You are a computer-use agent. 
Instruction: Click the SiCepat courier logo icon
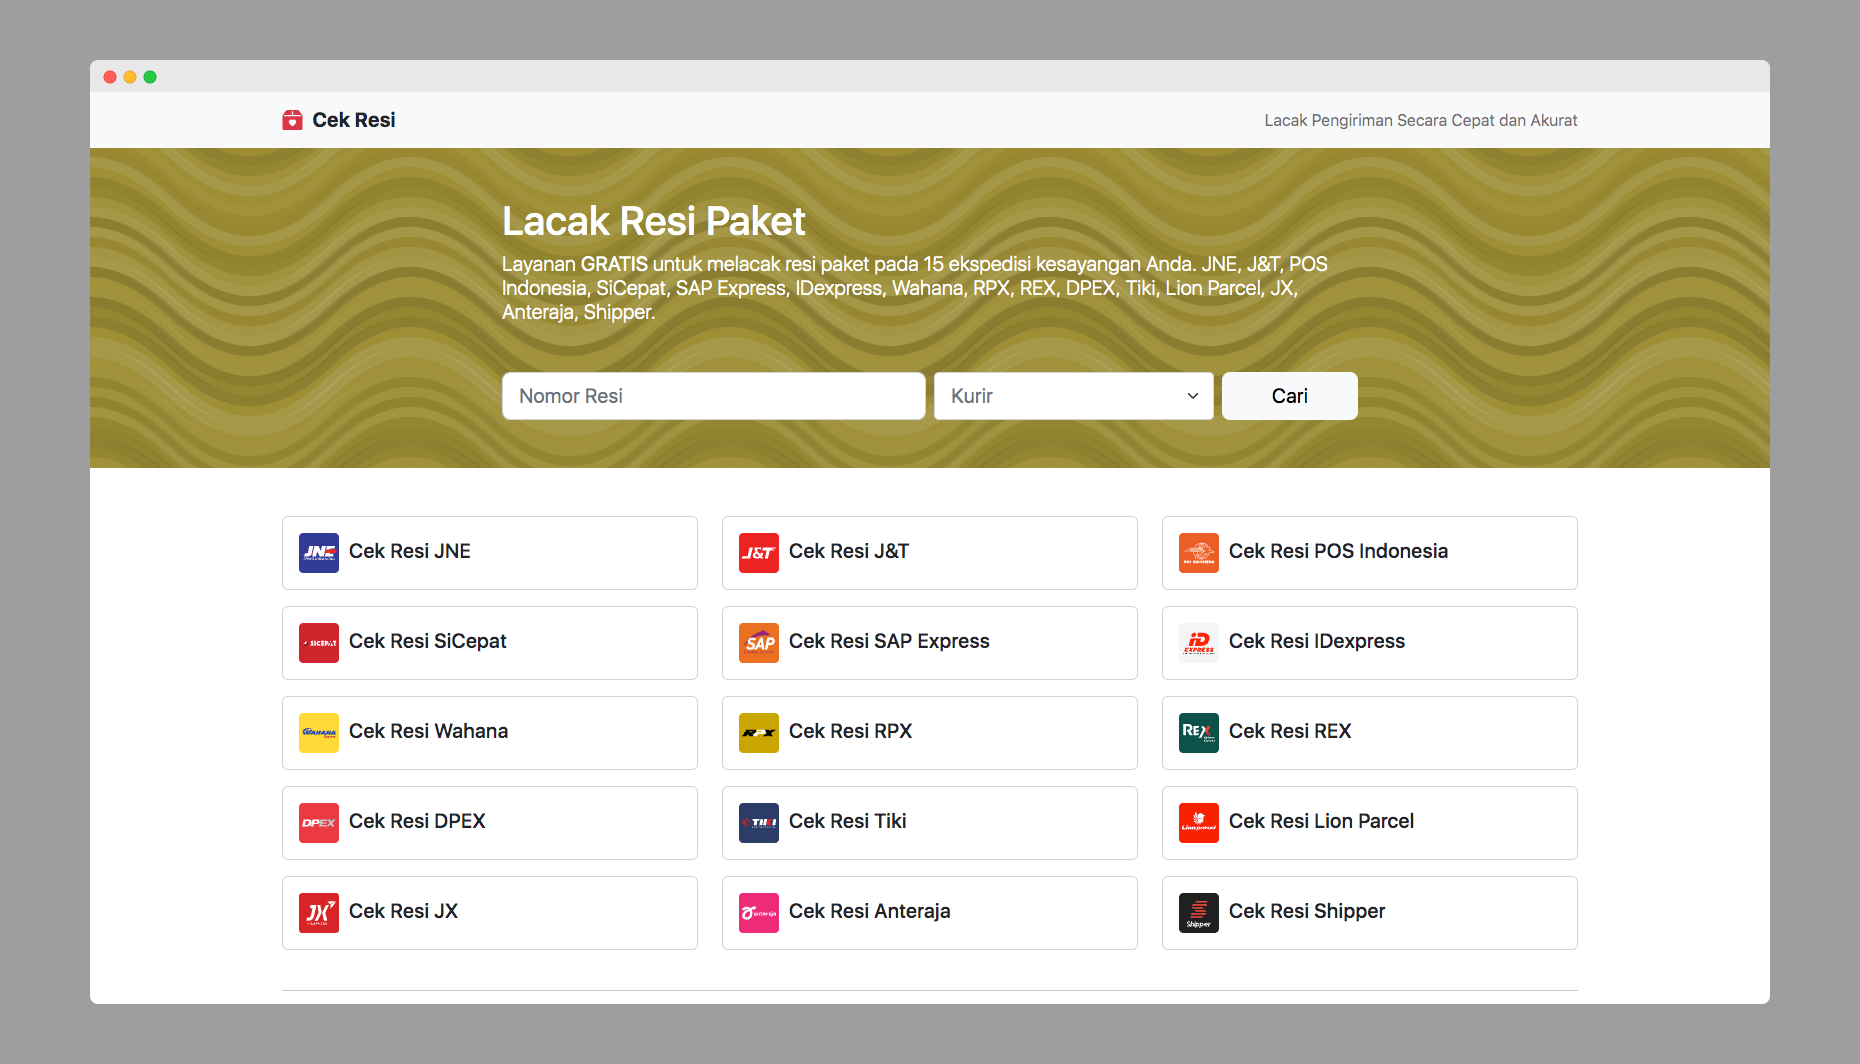tap(319, 643)
